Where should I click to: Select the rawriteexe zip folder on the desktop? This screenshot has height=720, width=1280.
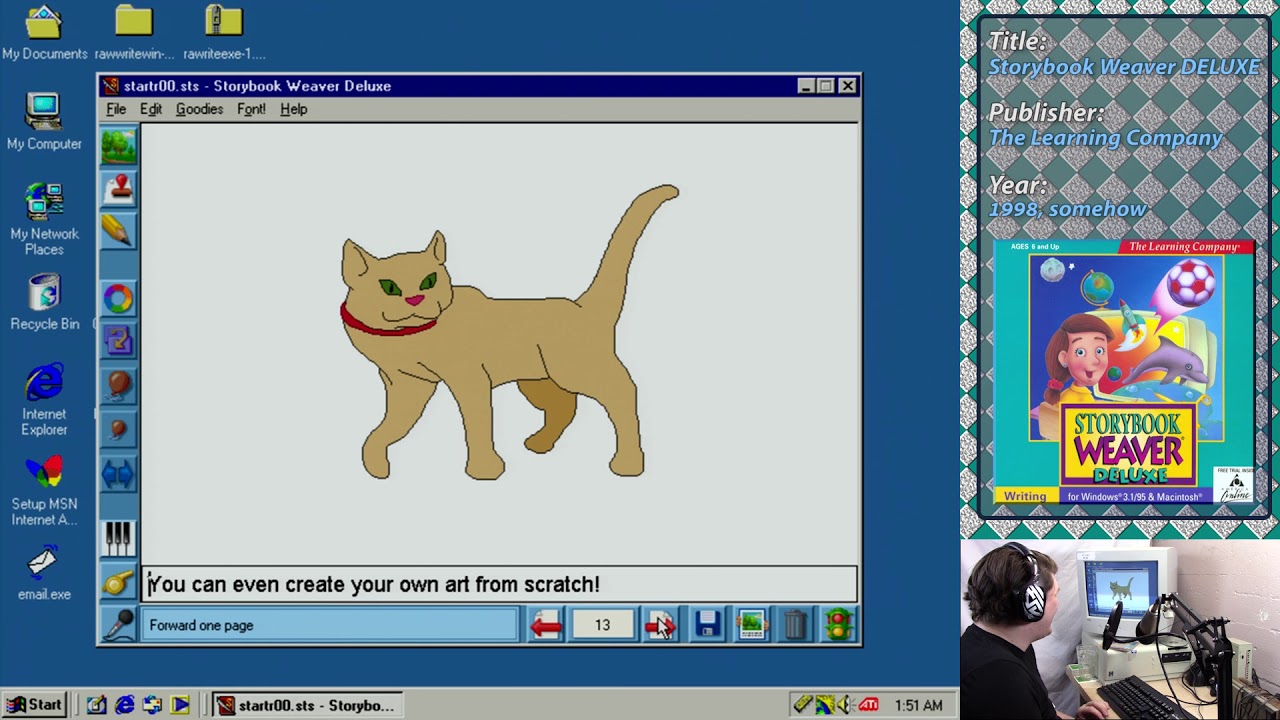click(224, 33)
